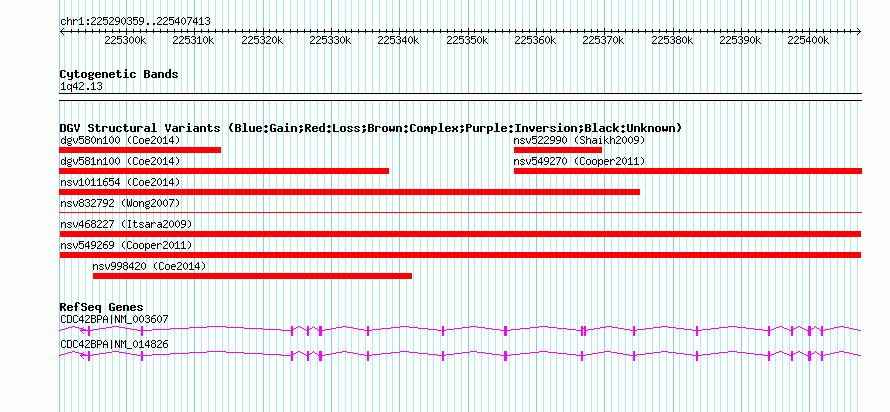Click the left arrowhead on NM_003607 transcript
Screen dimensions: 890x412
(83, 330)
